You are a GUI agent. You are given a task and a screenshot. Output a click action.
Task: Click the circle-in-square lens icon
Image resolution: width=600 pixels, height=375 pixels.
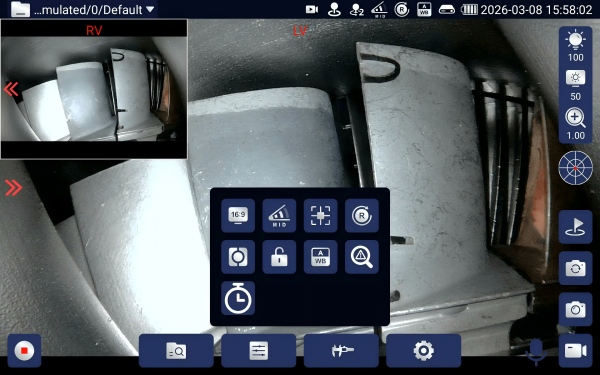click(238, 257)
